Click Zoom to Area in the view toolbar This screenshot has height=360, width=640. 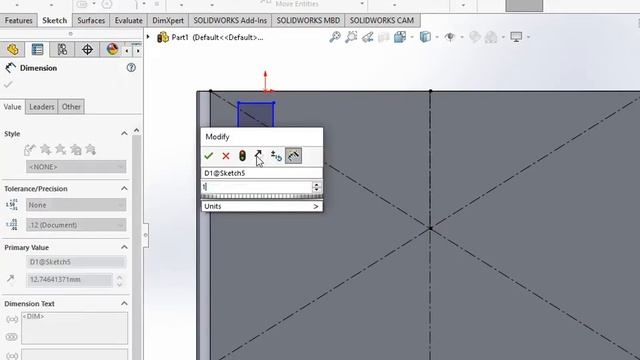tap(351, 37)
